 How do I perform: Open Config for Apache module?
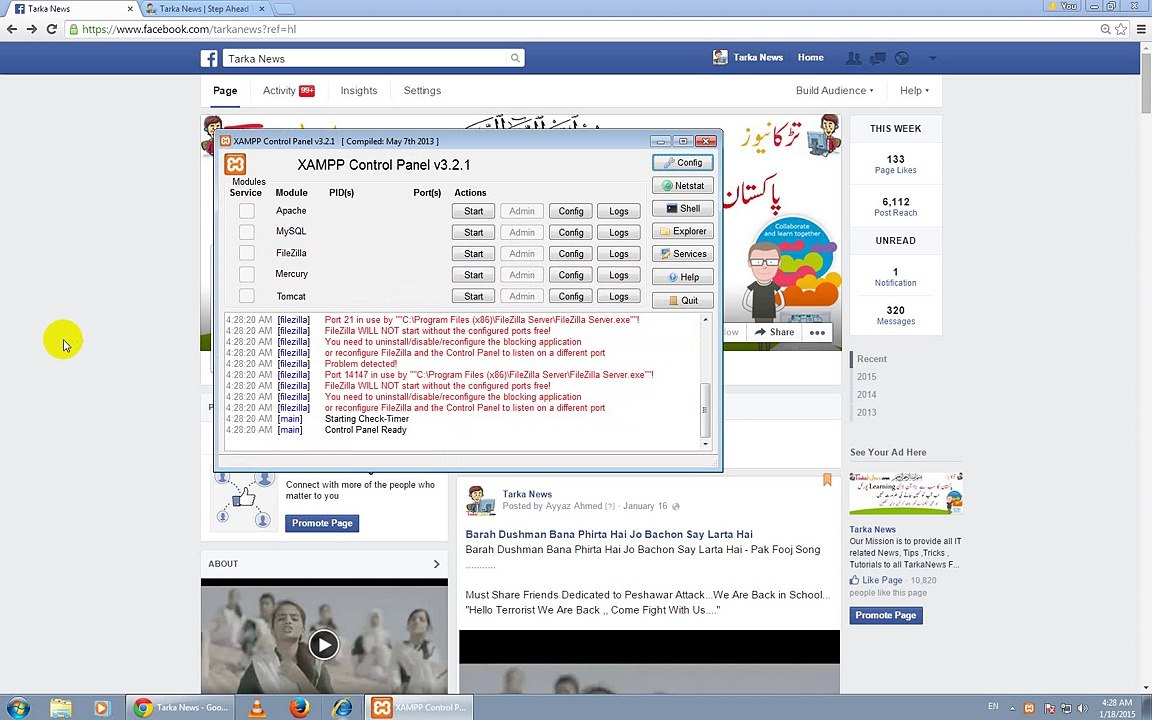[x=571, y=211]
